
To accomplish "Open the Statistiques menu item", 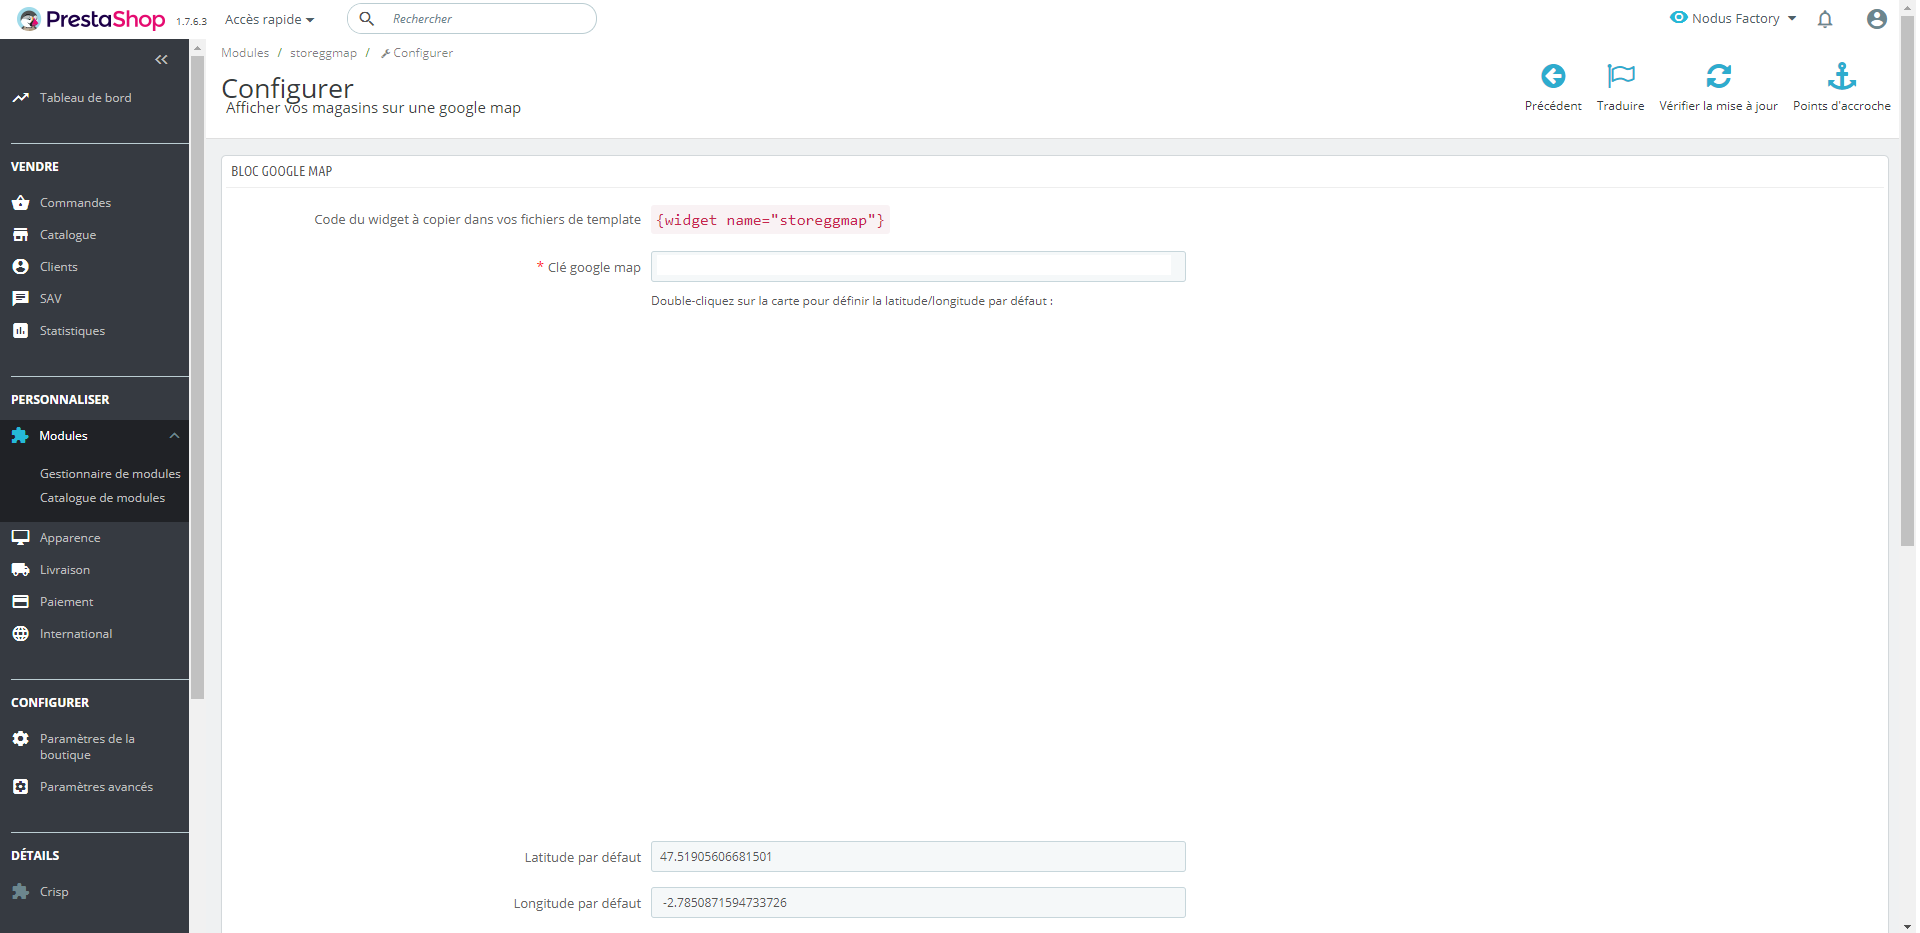I will point(72,331).
